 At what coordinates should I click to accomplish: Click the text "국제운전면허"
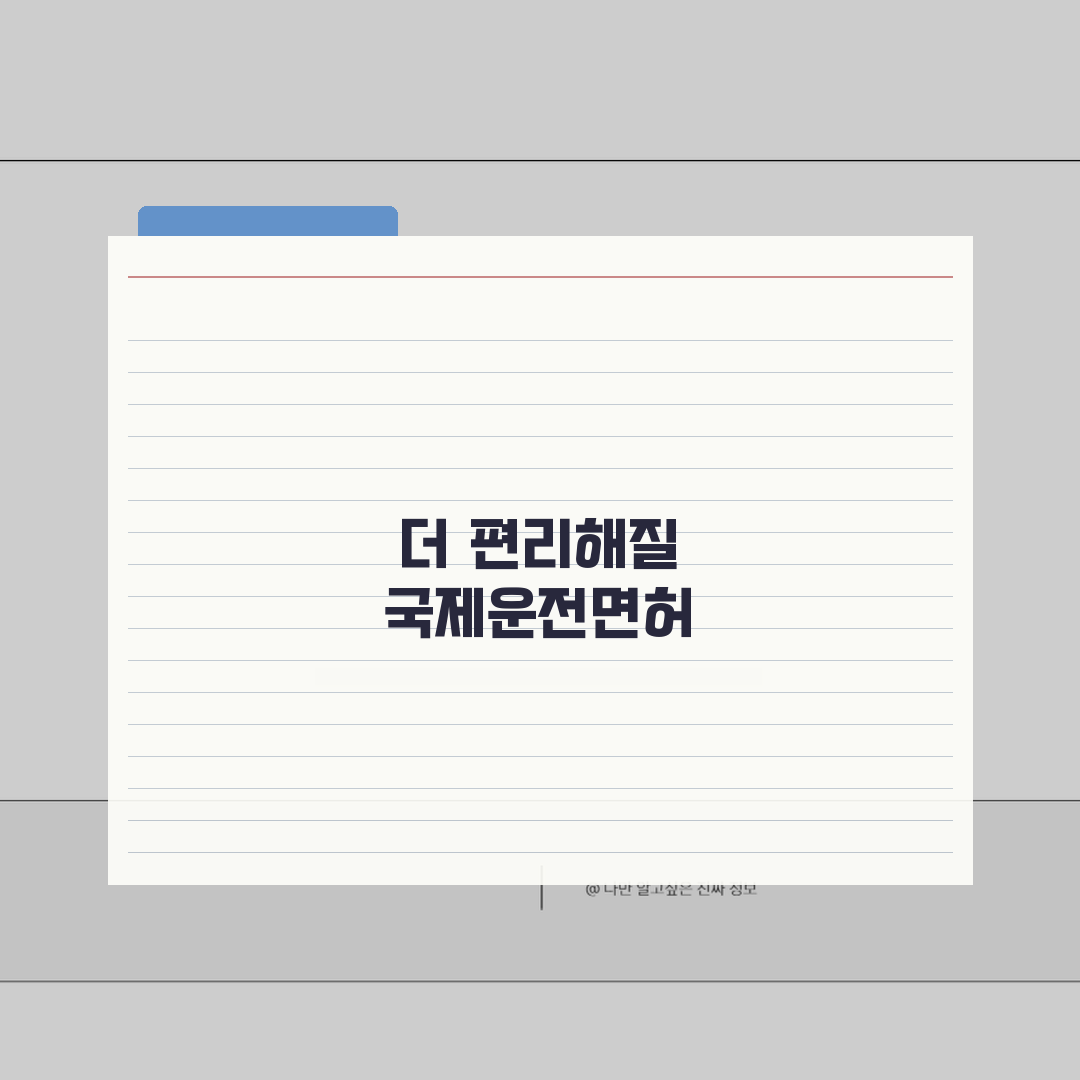click(x=539, y=612)
